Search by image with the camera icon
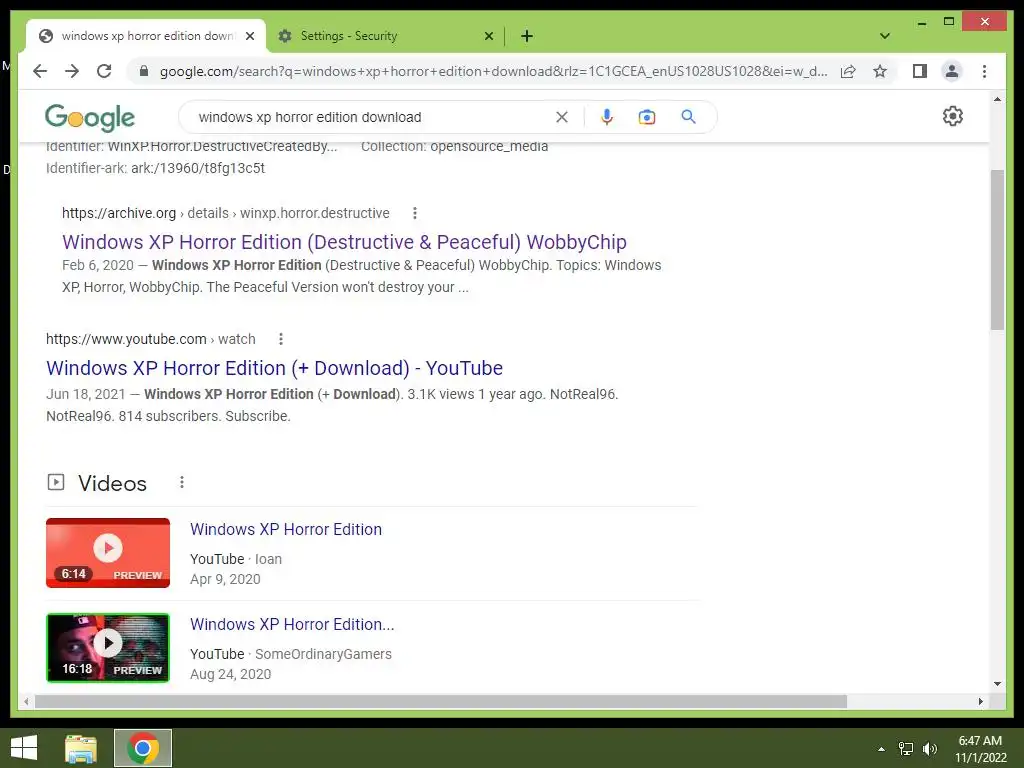Screen dimensions: 1024x768 tap(647, 117)
